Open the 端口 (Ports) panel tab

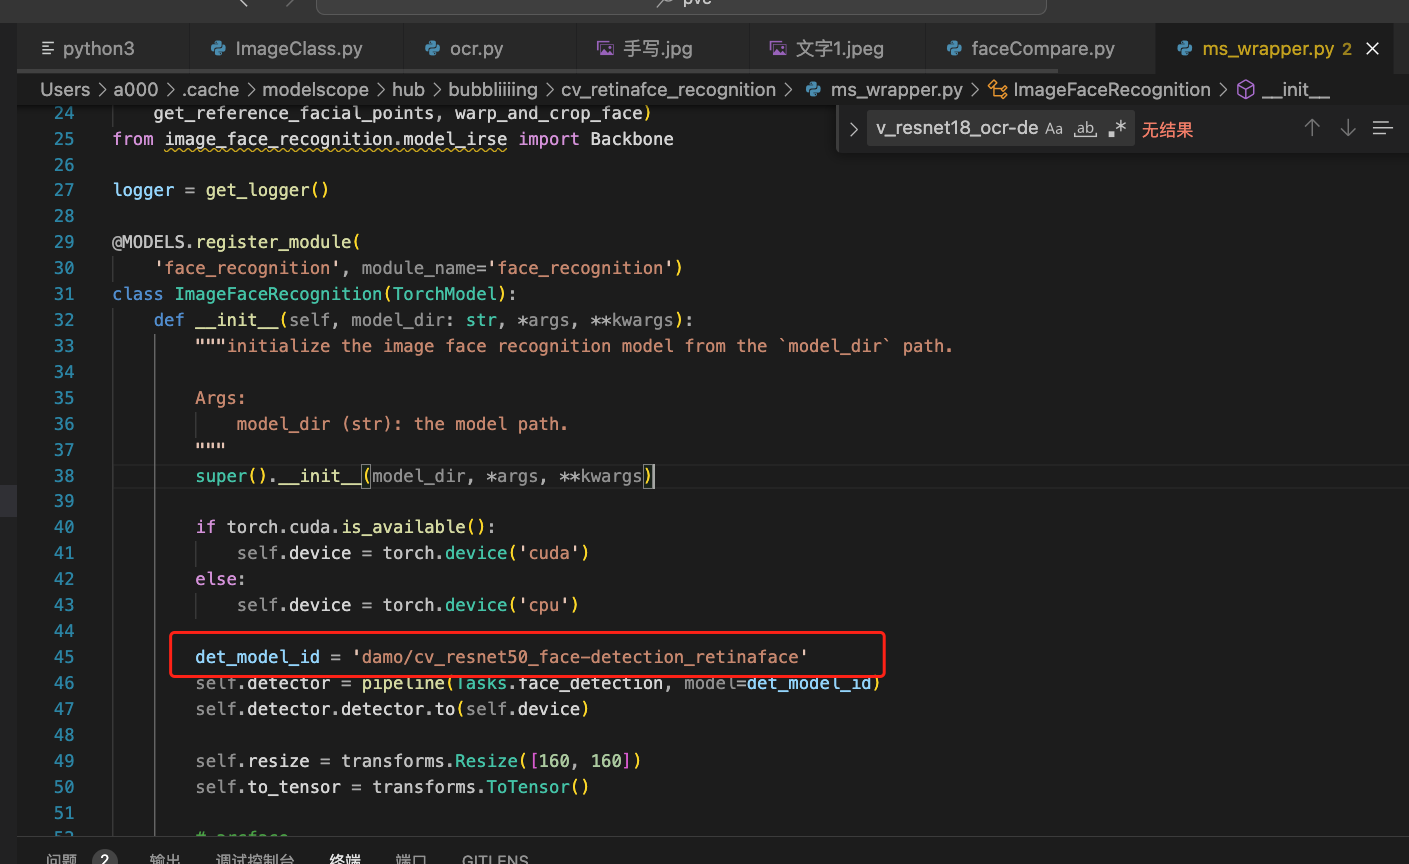(x=411, y=858)
